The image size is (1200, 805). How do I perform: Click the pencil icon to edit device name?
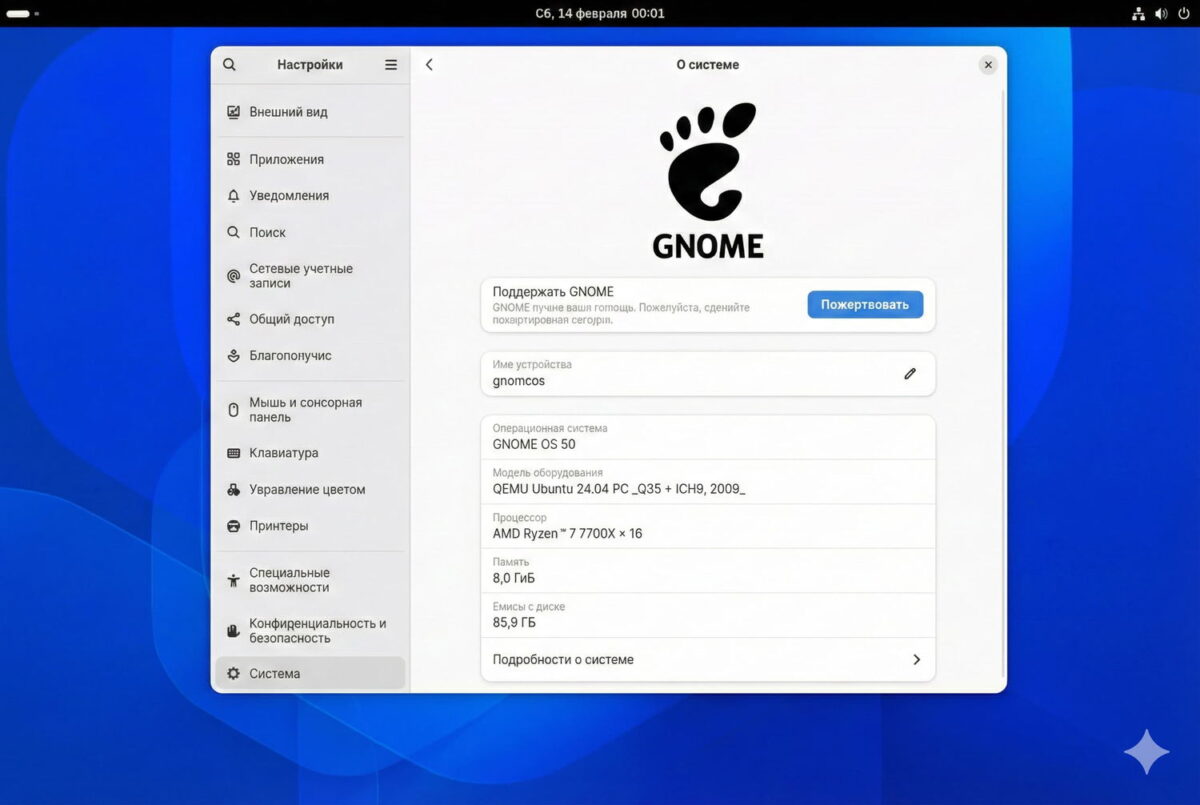coord(909,373)
